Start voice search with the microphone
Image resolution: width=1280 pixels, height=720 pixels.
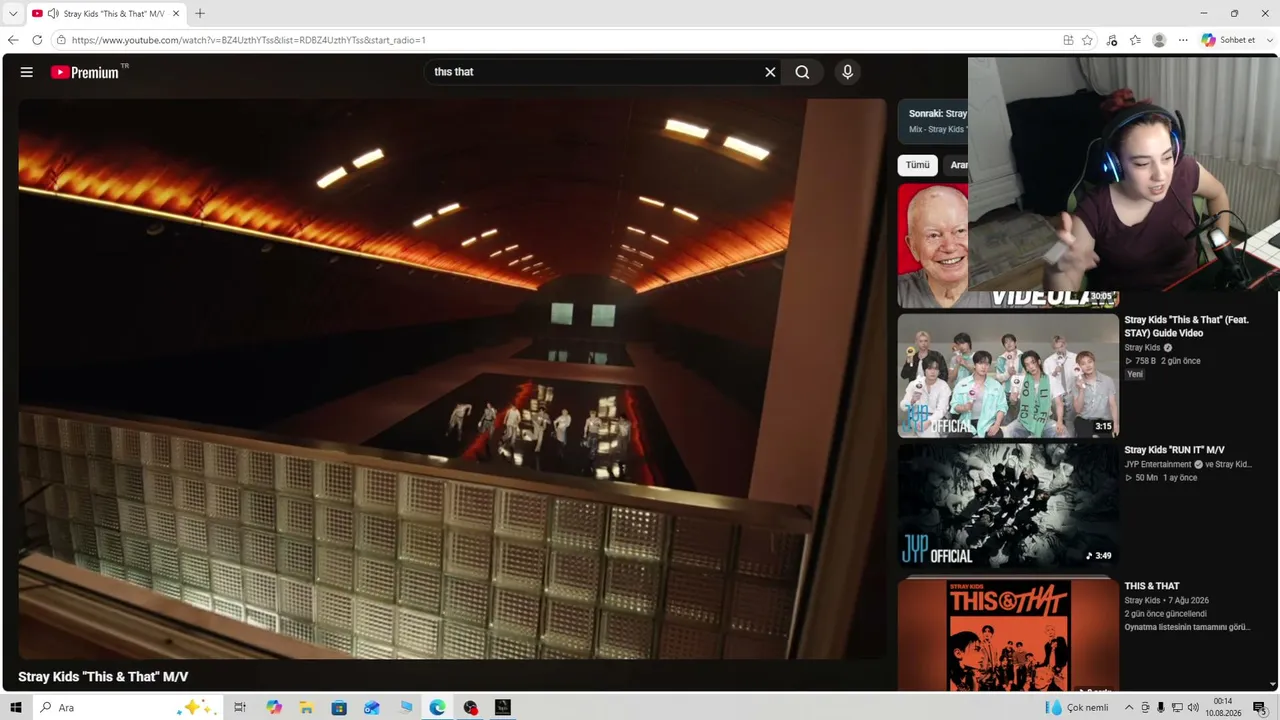pos(847,72)
